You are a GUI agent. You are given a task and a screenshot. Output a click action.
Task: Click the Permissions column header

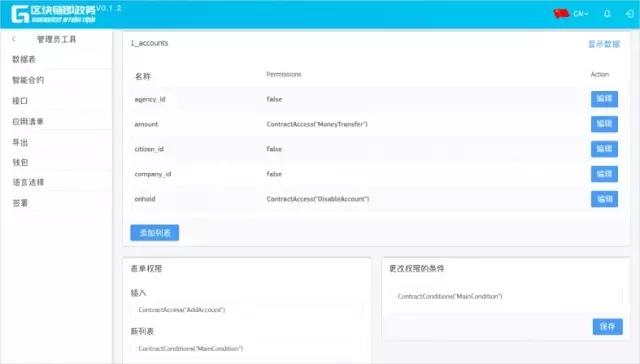(284, 74)
